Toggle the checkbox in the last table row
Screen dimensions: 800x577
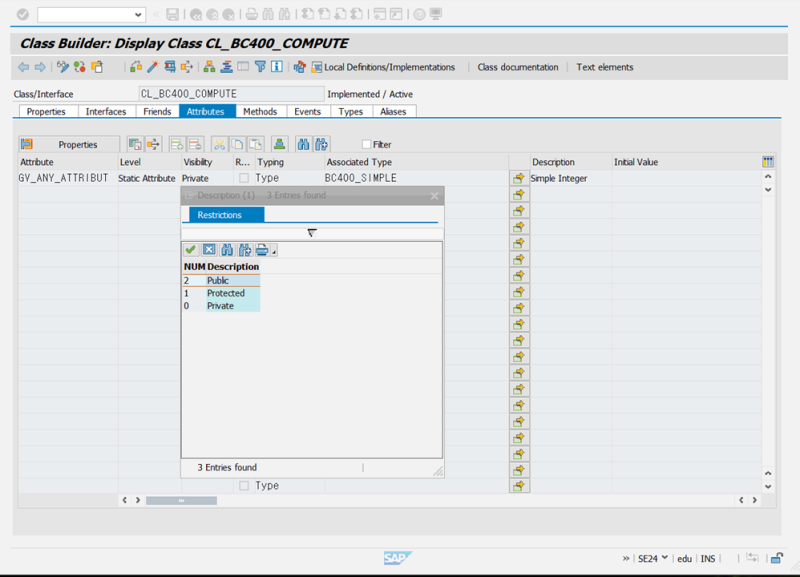point(244,486)
